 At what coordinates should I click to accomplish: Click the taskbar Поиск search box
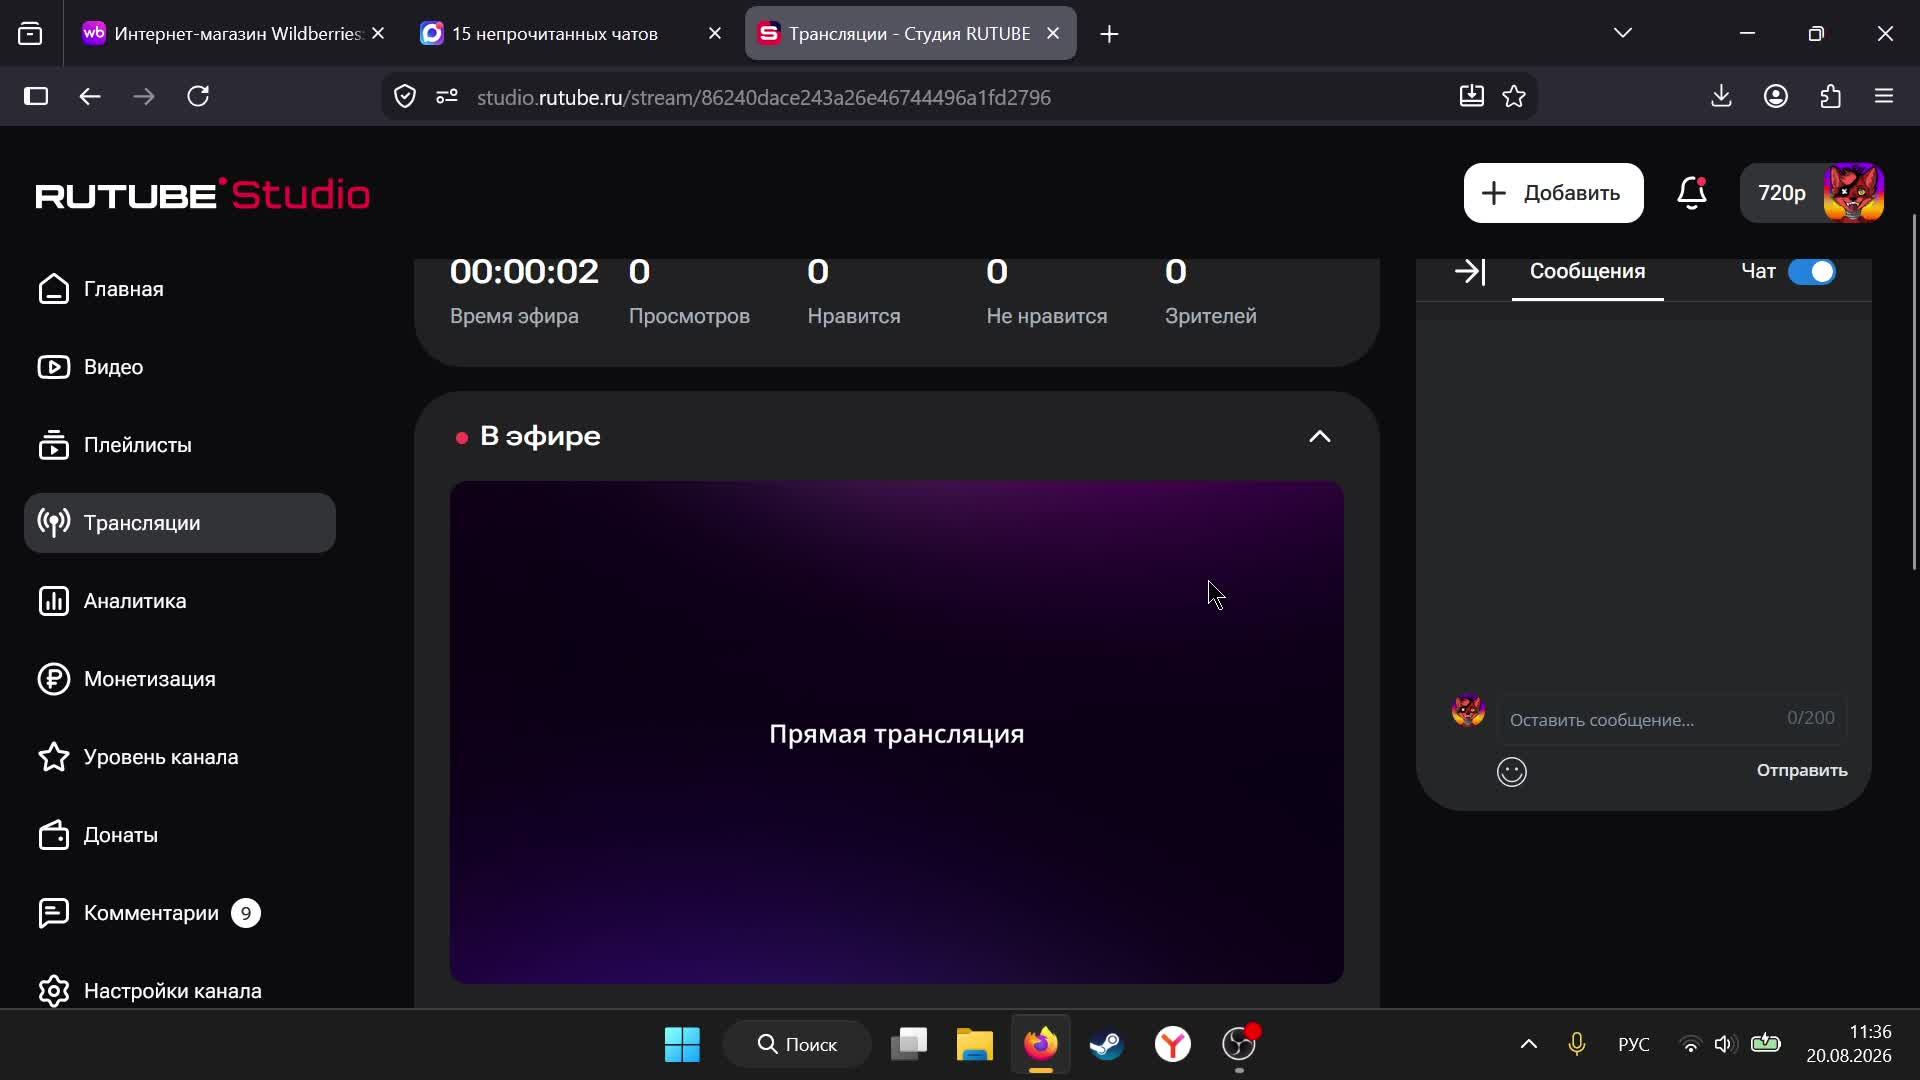coord(797,1045)
